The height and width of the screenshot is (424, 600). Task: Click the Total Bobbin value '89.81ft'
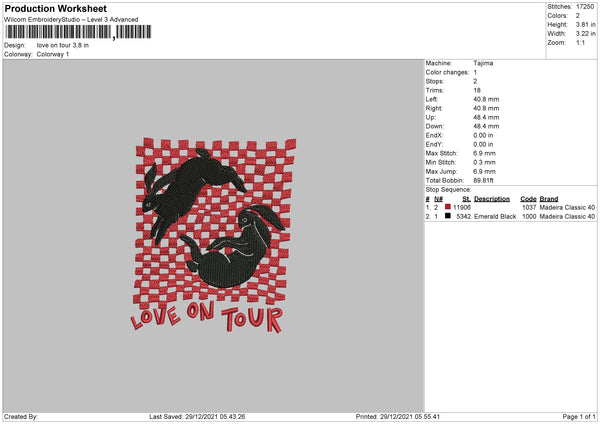click(x=483, y=181)
